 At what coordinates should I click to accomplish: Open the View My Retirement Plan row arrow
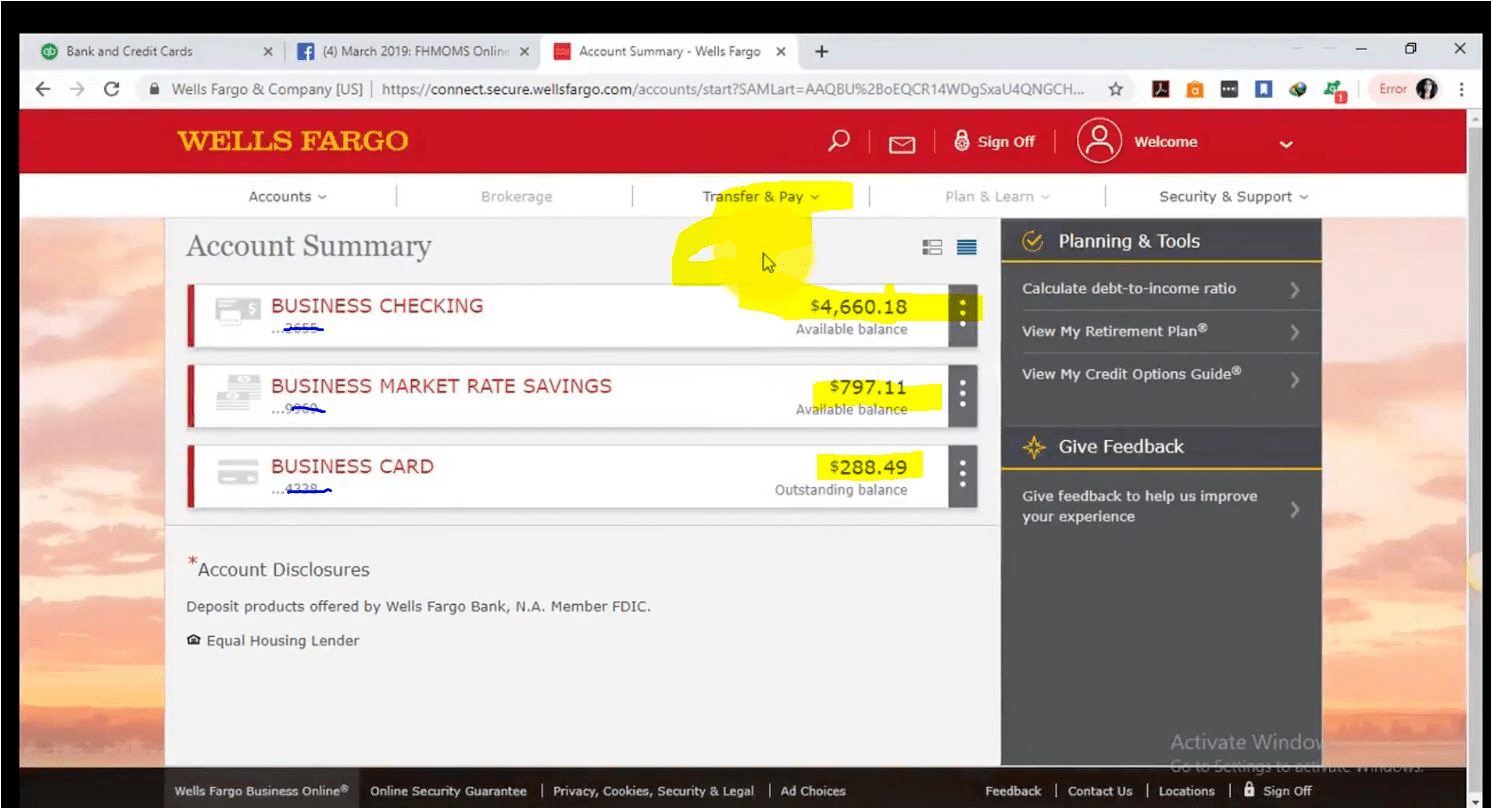point(1294,332)
